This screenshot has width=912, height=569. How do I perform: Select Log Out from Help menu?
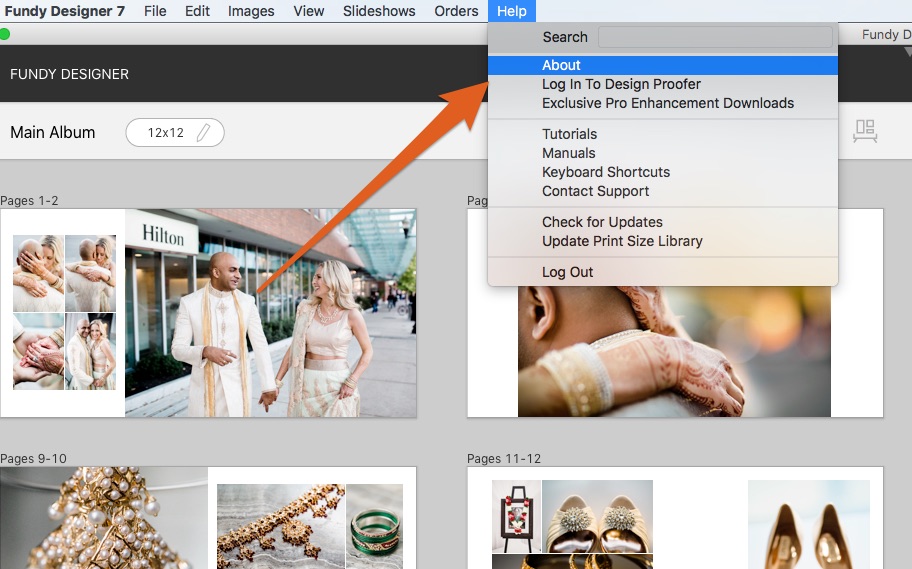pyautogui.click(x=663, y=272)
